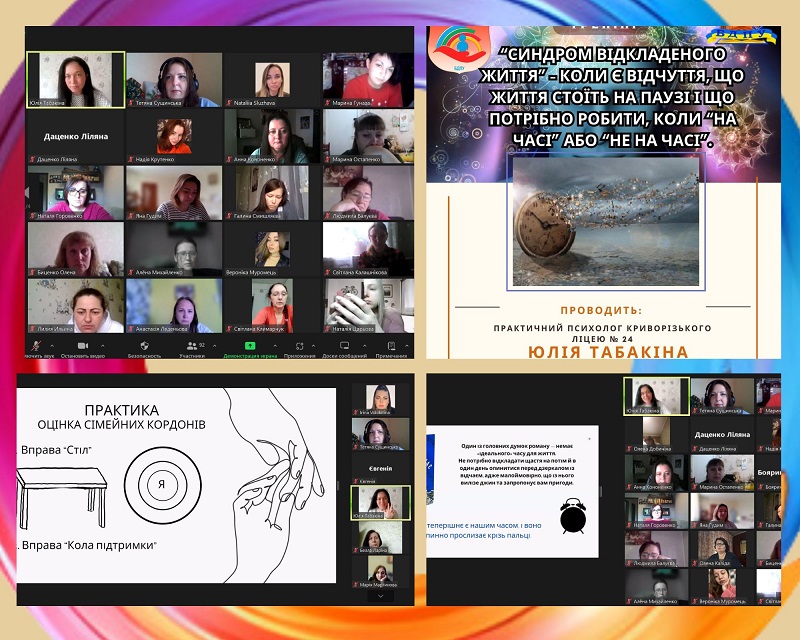Show more participants with down chevron
Screen dimensions: 800x640
click(x=381, y=596)
